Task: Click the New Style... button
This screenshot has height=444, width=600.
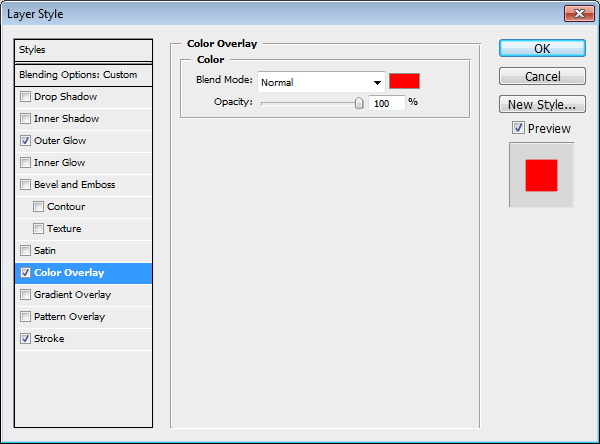Action: pyautogui.click(x=542, y=104)
